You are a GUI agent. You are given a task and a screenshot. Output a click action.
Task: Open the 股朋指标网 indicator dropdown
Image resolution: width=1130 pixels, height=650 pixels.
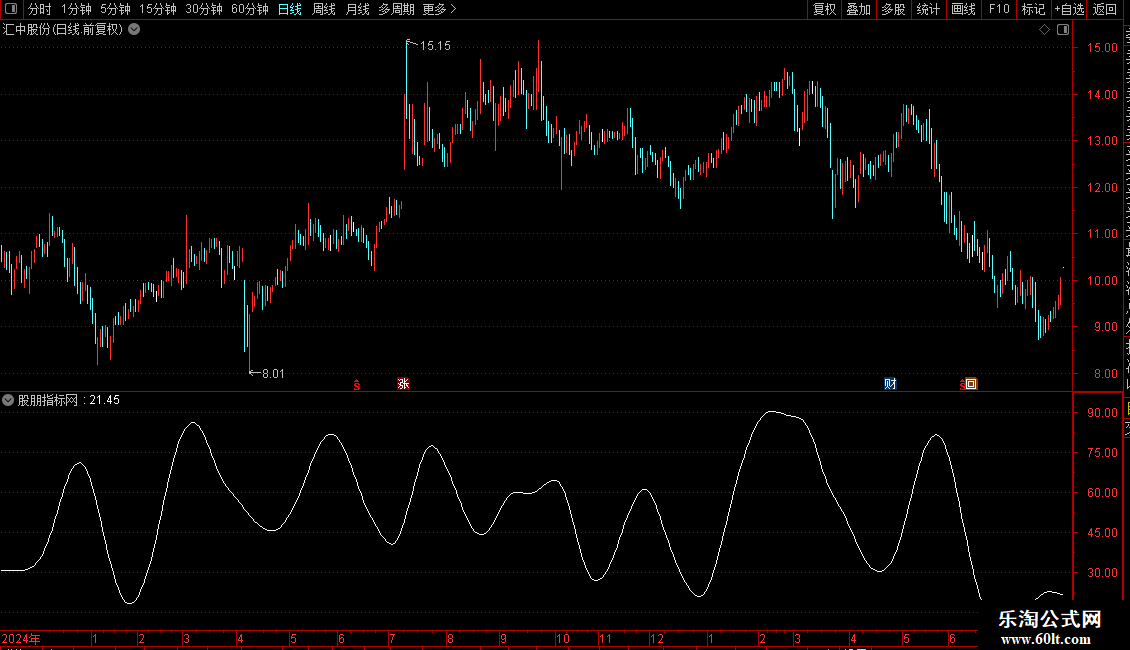point(8,400)
